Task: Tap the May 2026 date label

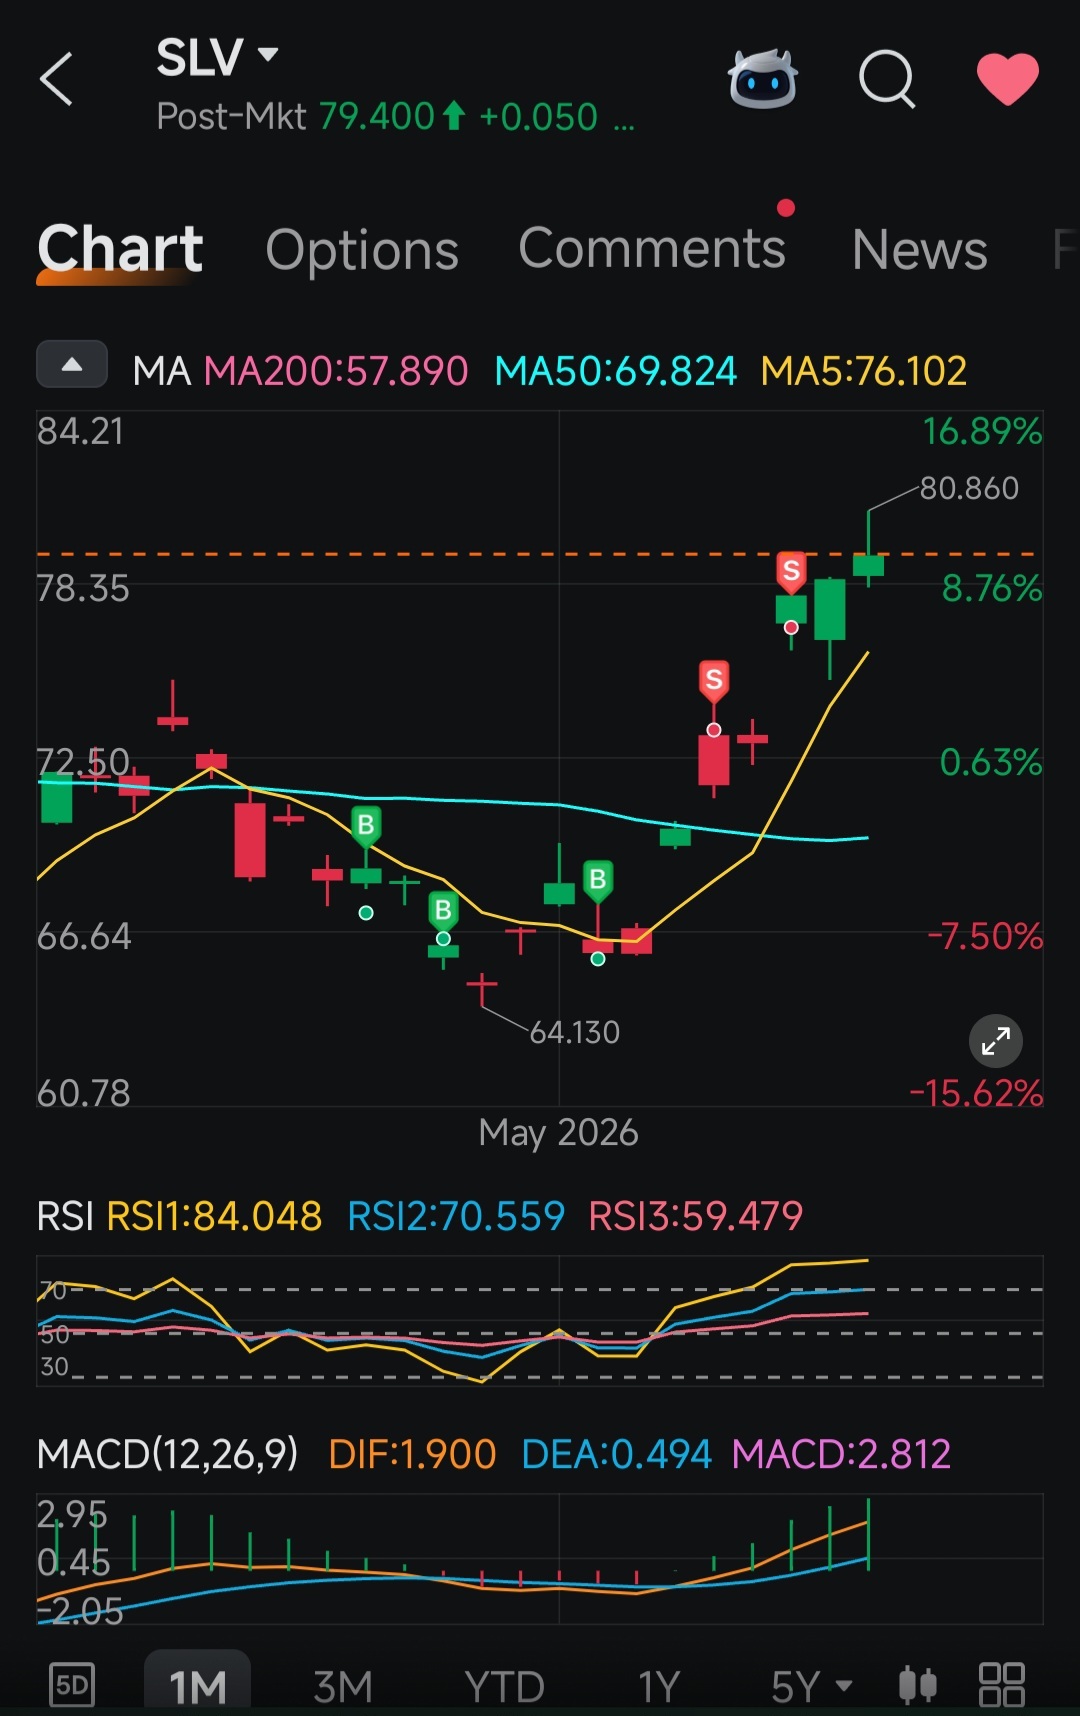Action: 558,1133
